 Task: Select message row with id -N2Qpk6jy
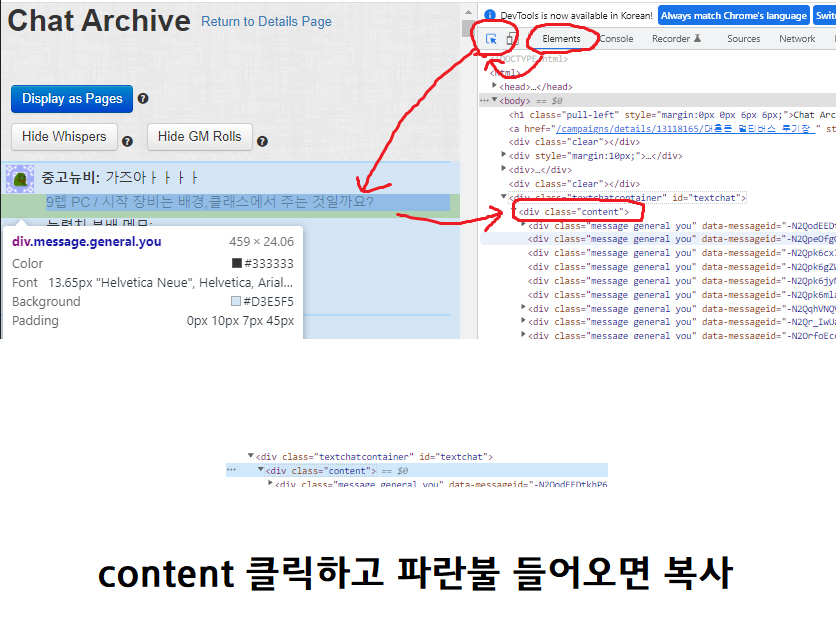point(681,281)
